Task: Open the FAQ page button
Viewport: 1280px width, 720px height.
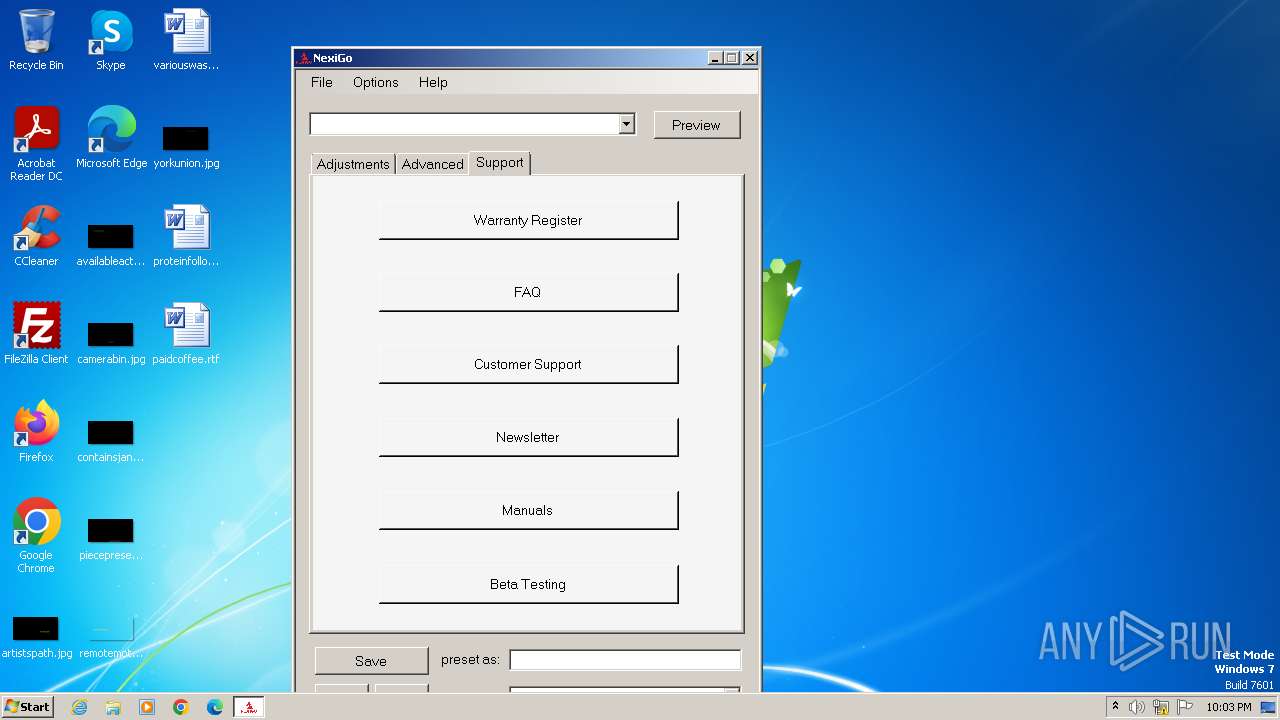Action: click(528, 292)
